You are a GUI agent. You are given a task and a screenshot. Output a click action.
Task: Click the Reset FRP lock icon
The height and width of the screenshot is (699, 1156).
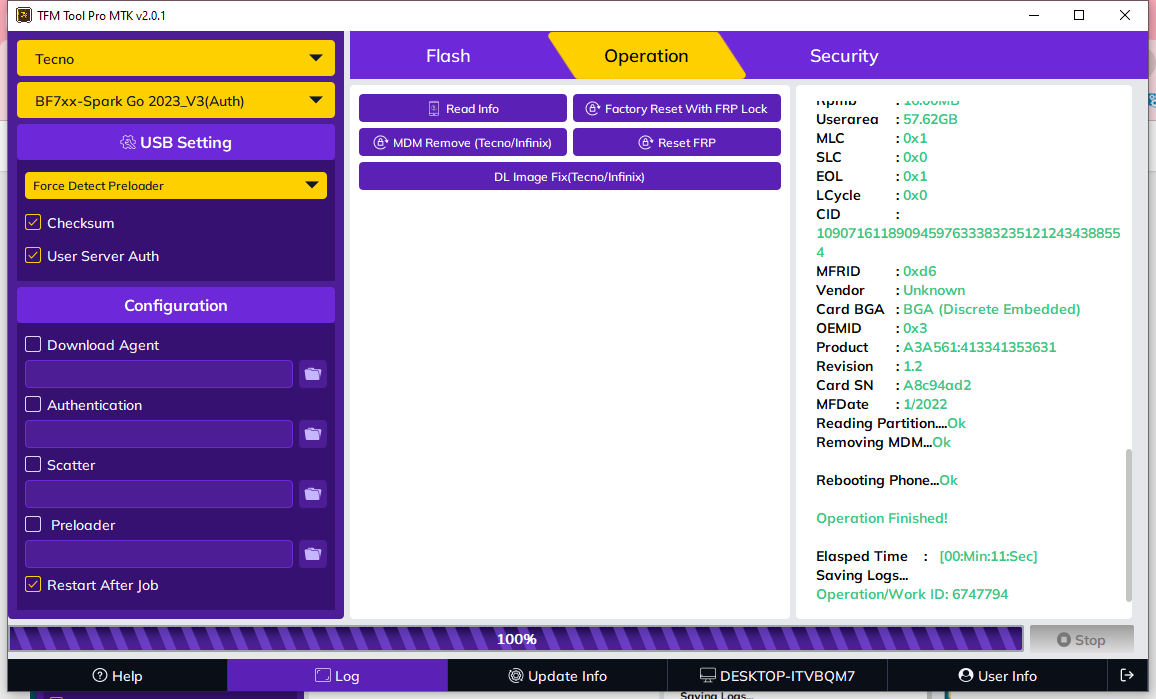pyautogui.click(x=645, y=142)
